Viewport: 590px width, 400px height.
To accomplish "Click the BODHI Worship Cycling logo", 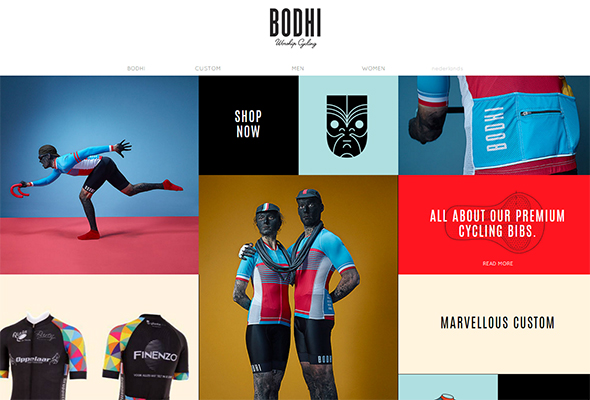I will tap(295, 28).
